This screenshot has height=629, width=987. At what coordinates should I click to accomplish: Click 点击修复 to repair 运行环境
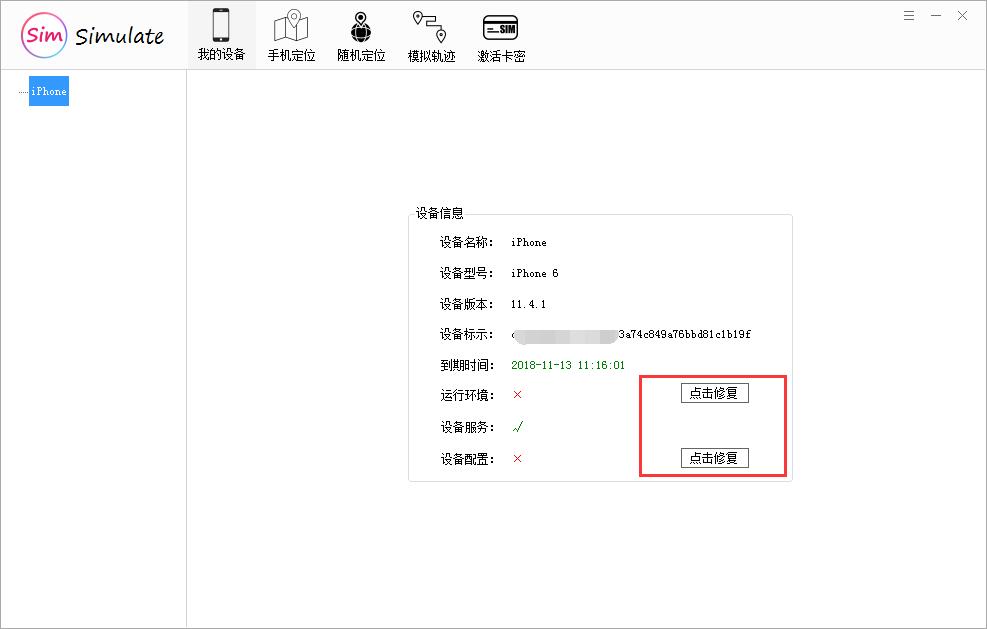tap(714, 392)
